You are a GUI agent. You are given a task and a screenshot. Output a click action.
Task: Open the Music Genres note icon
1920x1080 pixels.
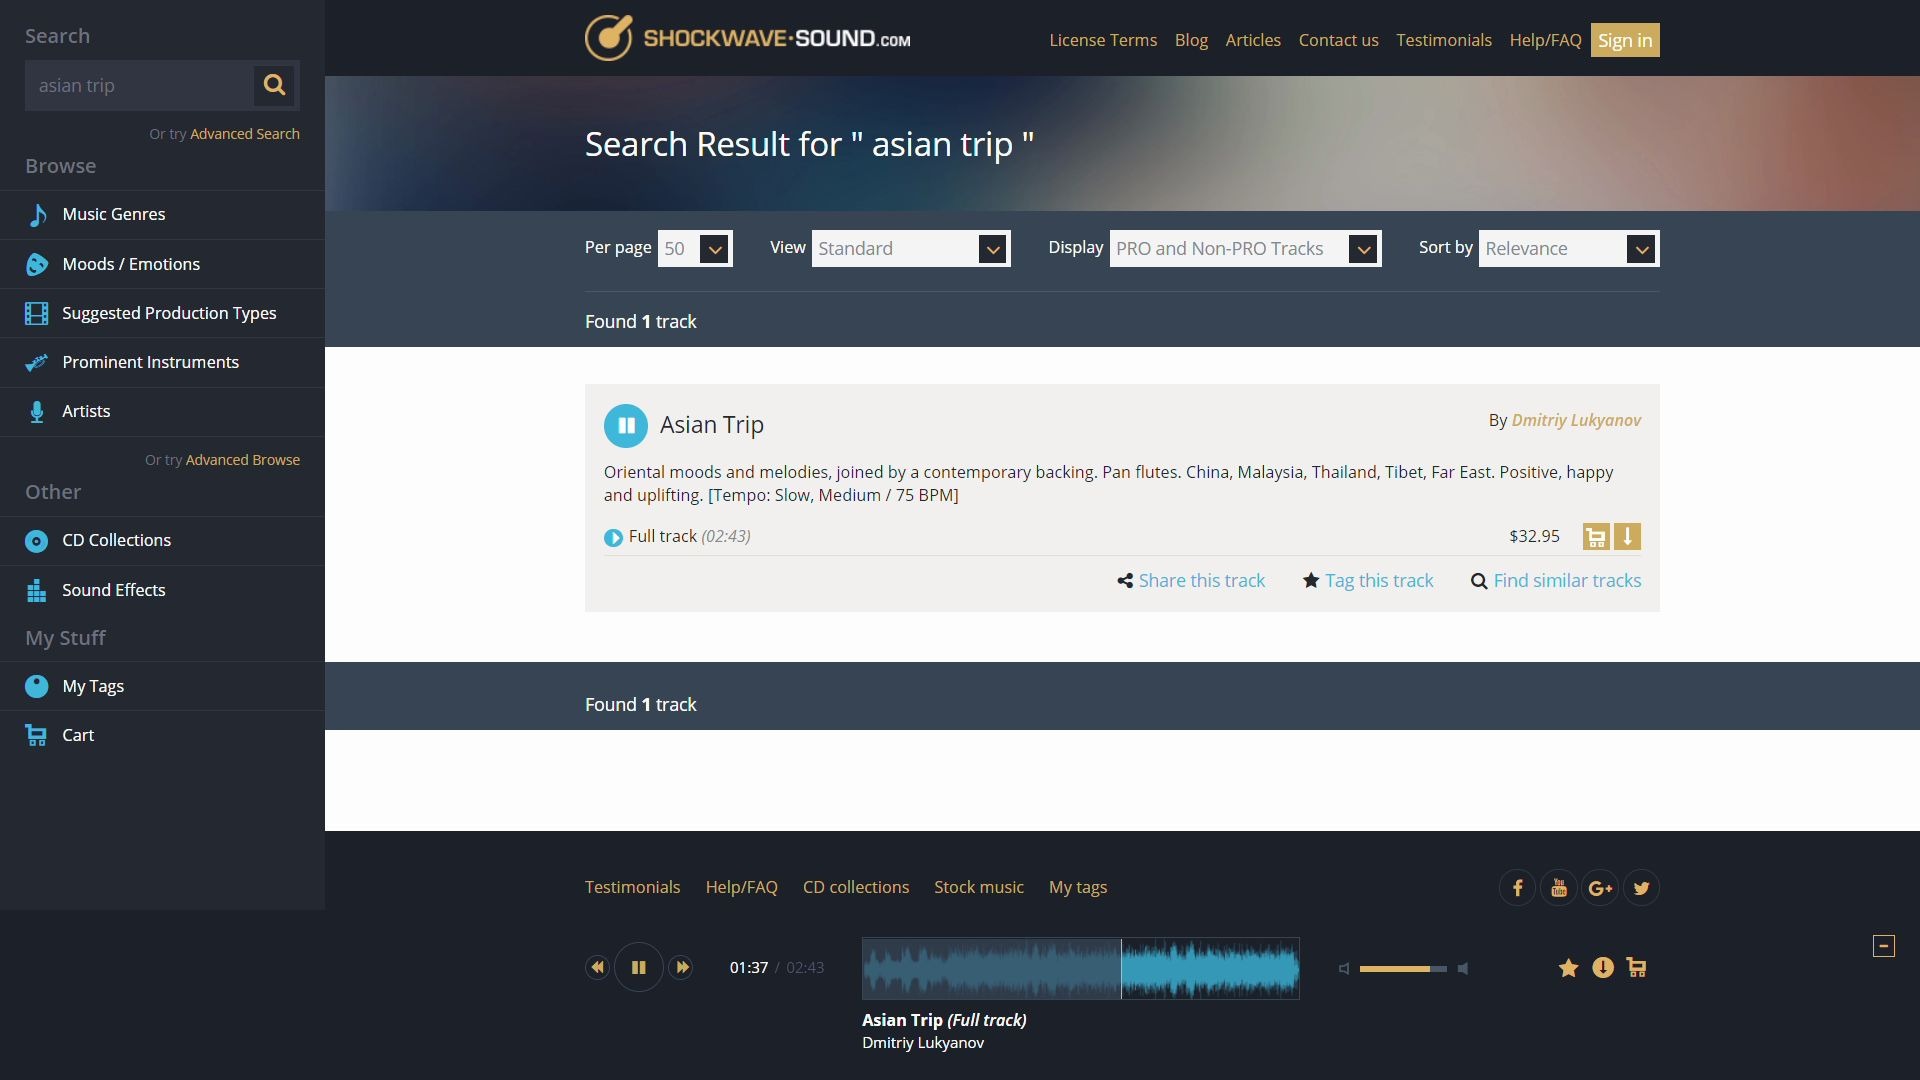point(37,215)
